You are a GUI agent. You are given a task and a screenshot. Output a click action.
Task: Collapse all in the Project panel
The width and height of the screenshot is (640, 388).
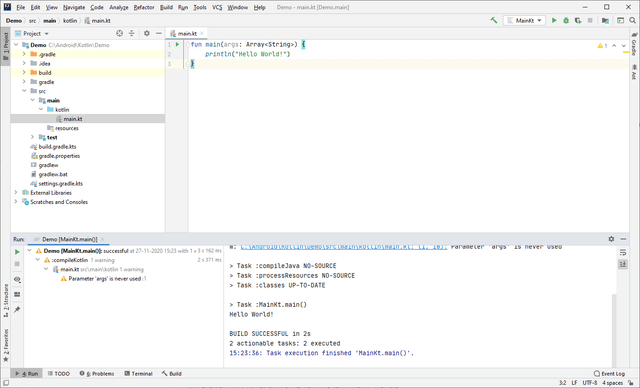click(x=131, y=33)
